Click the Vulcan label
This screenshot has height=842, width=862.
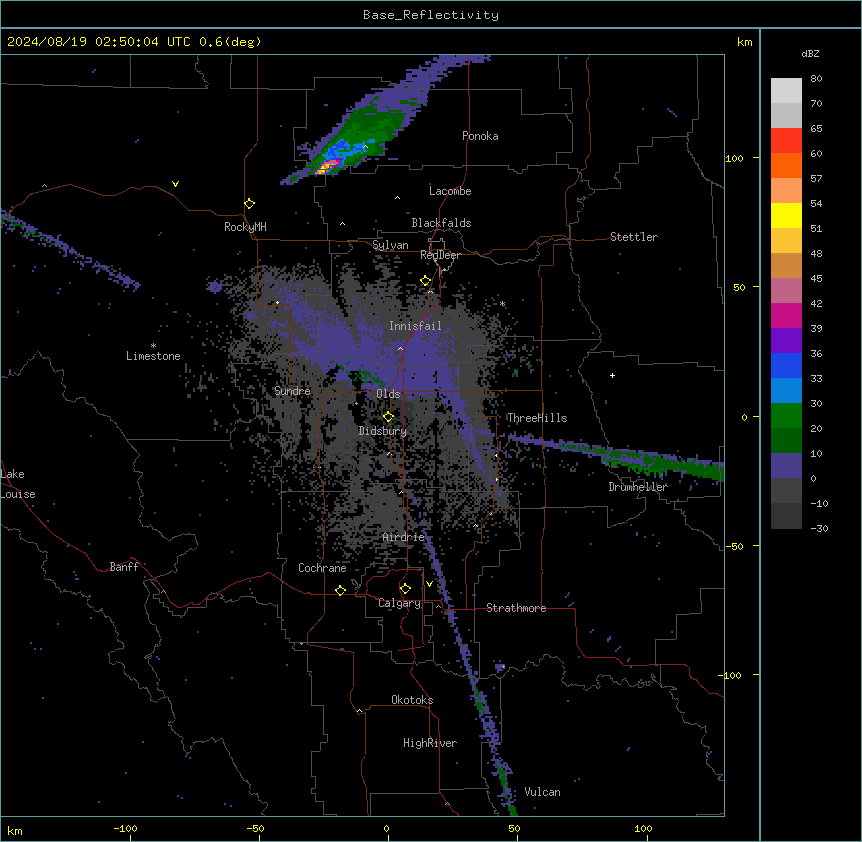pos(542,792)
